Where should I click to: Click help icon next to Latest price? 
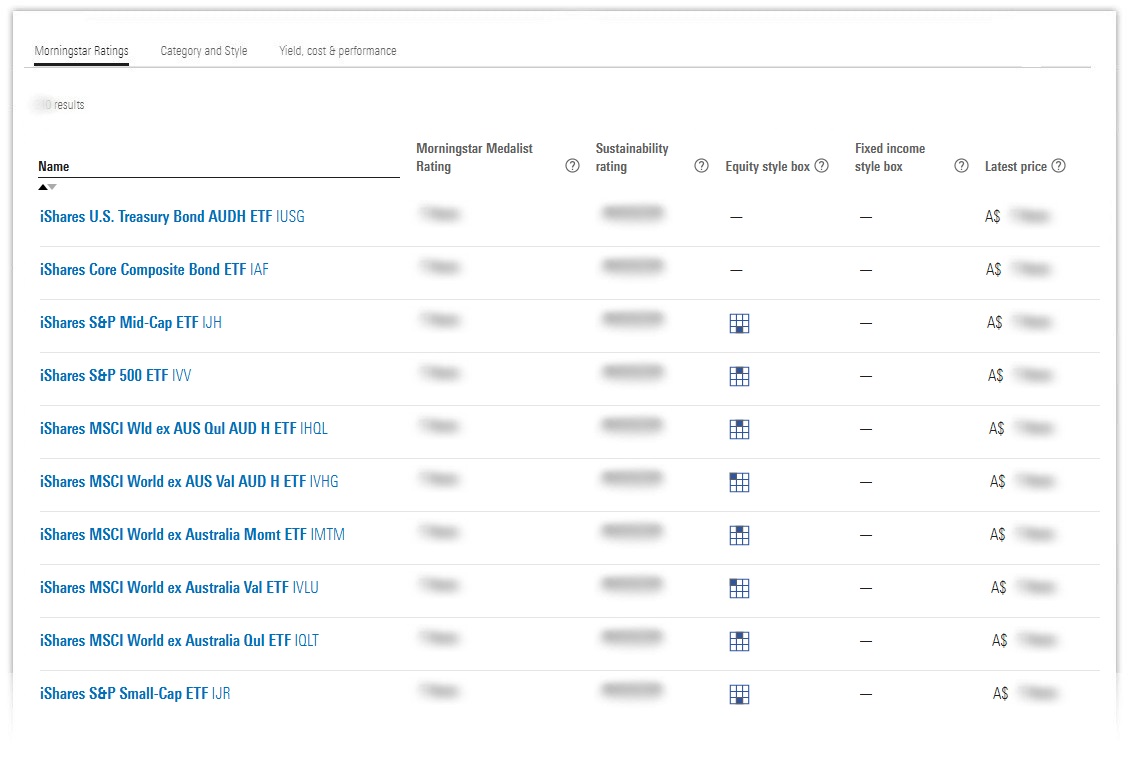(x=1059, y=166)
